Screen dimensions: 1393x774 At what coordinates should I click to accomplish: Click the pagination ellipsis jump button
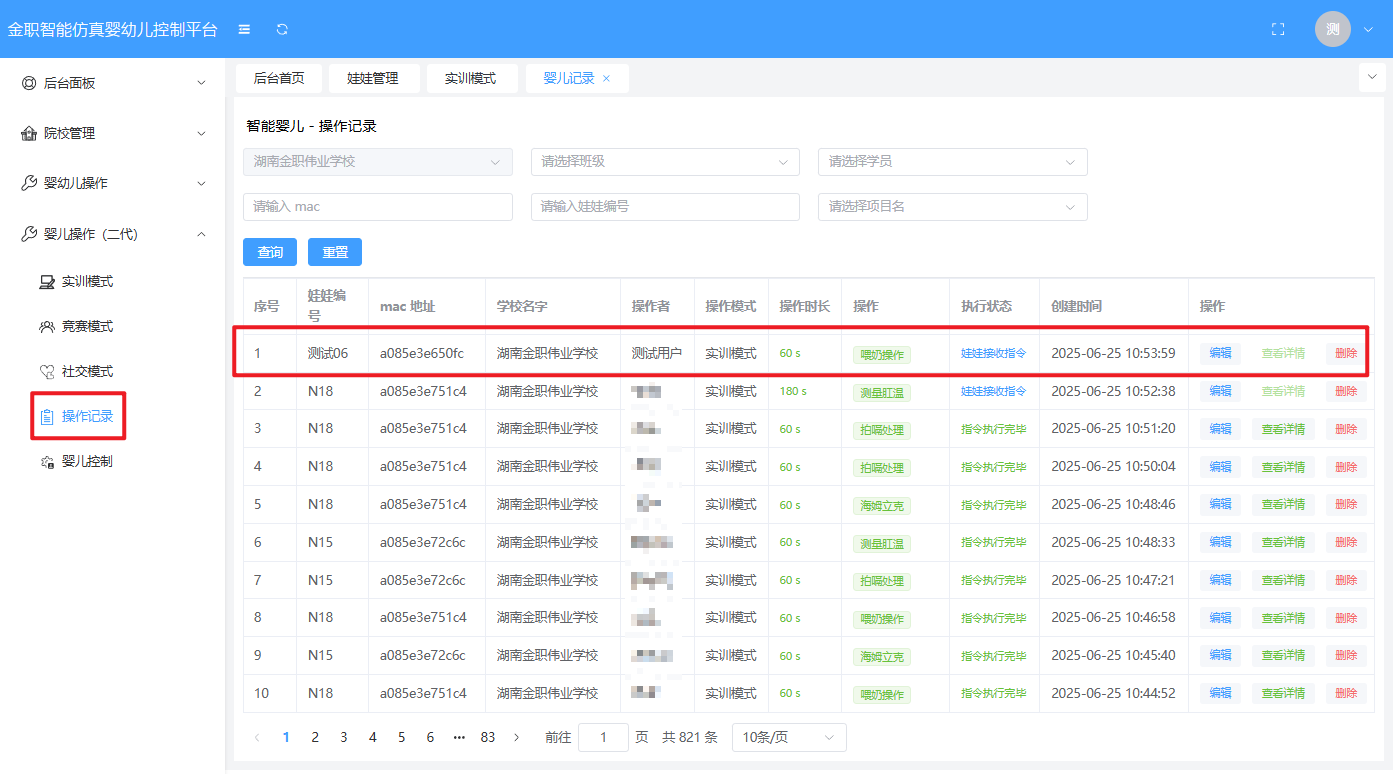pos(459,737)
